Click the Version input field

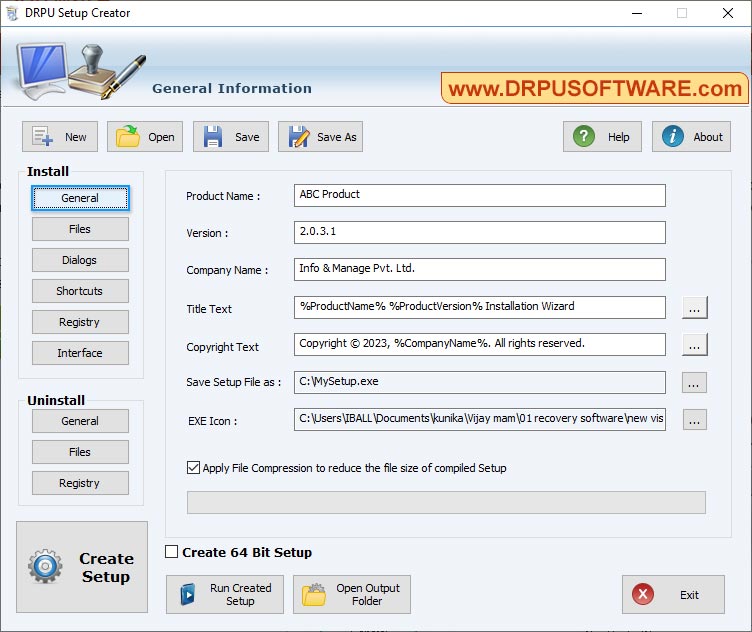[x=480, y=233]
